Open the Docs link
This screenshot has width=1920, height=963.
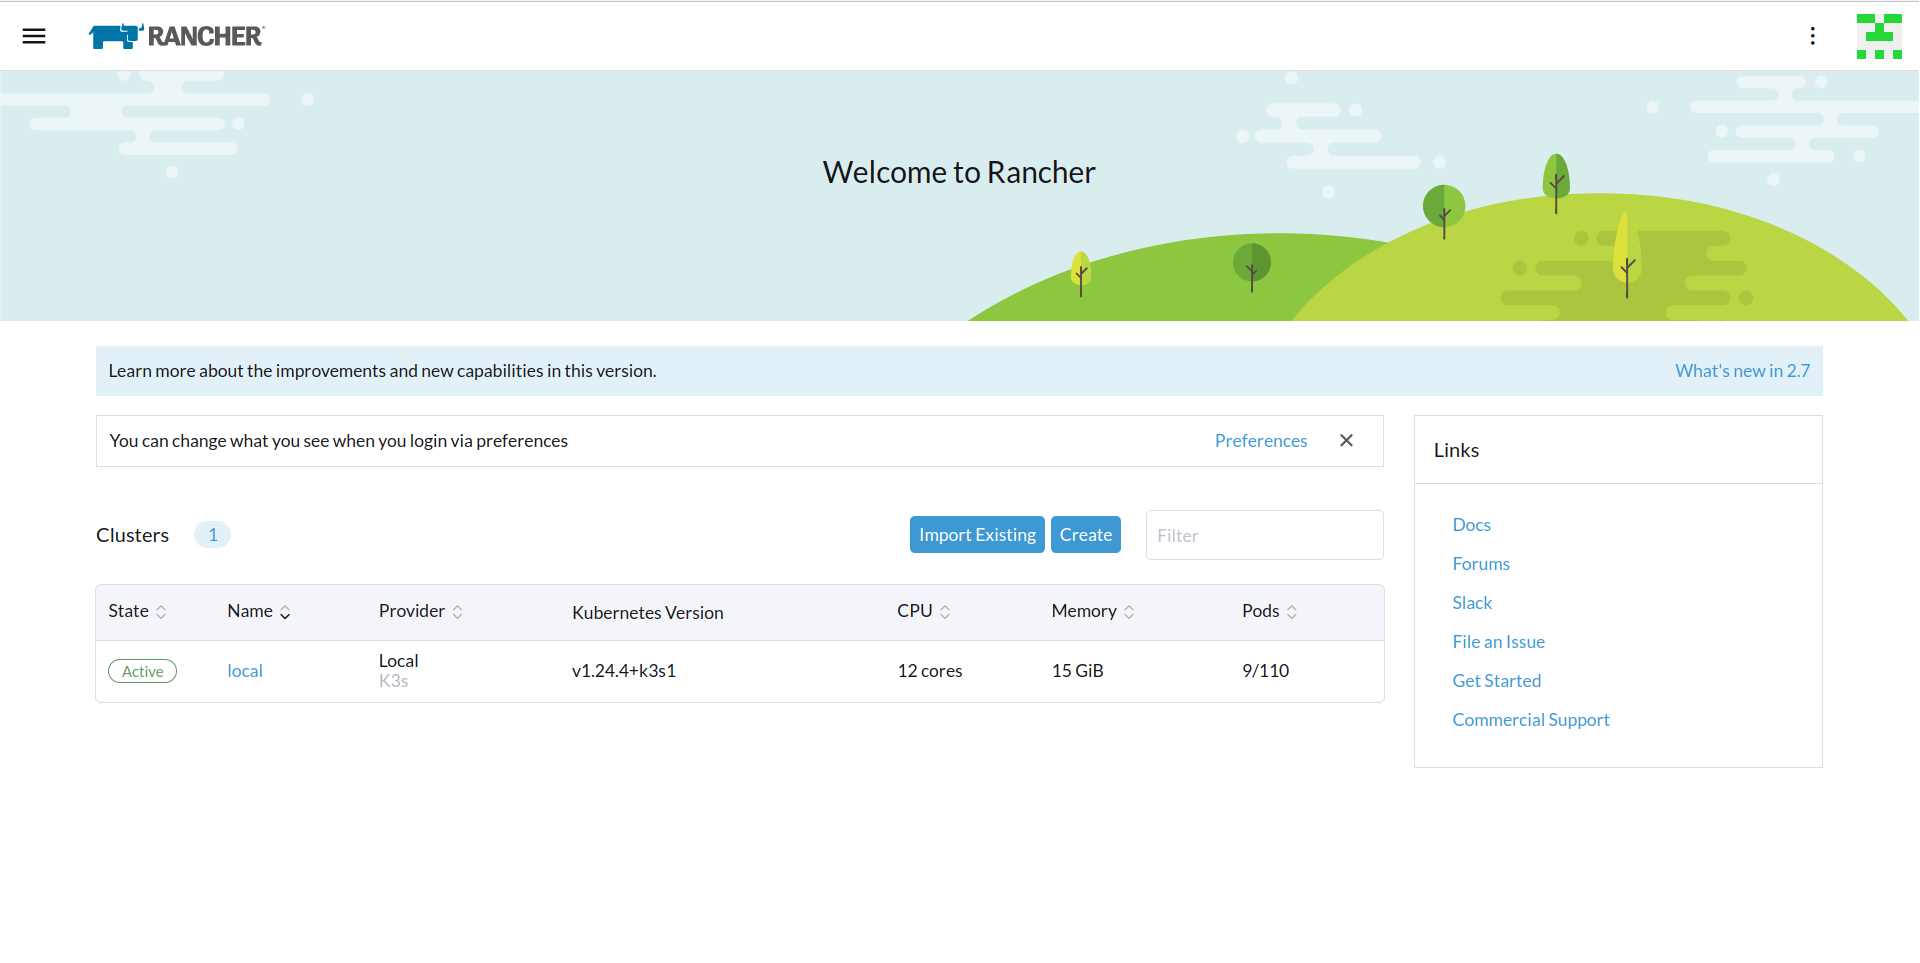pos(1471,524)
